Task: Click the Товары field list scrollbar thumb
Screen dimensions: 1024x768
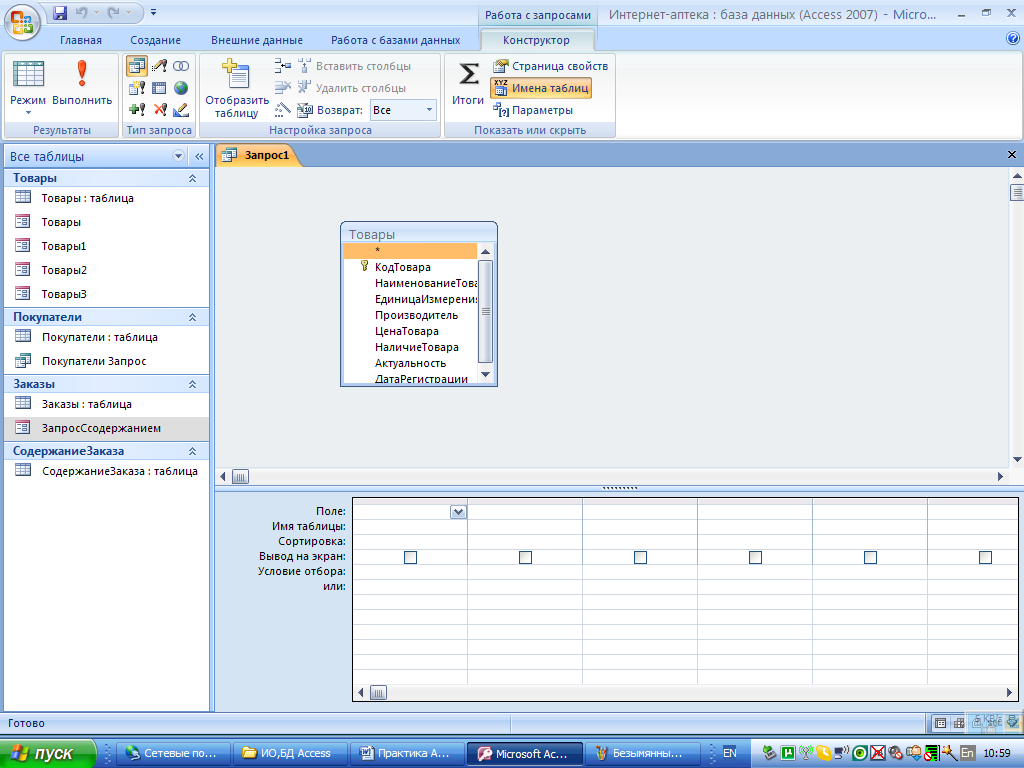Action: point(485,311)
